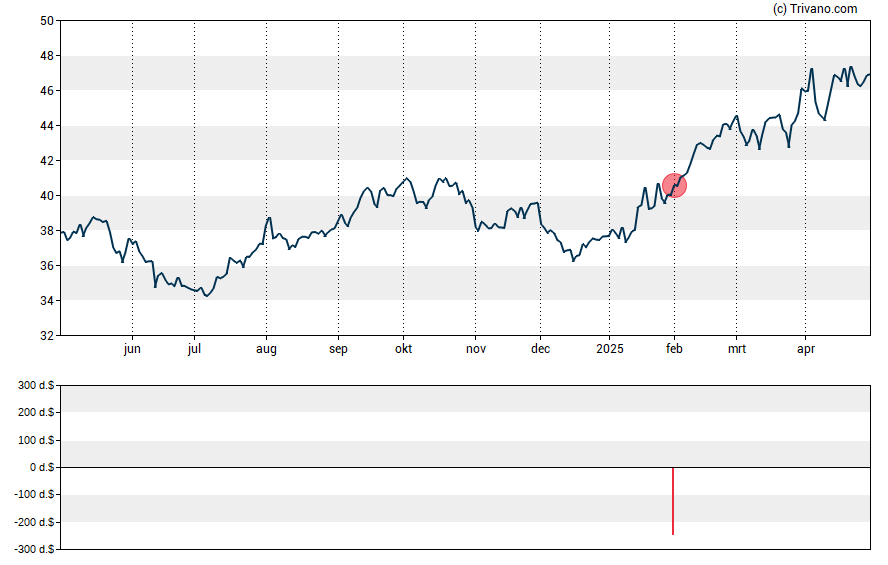Viewport: 888px width, 565px height.
Task: Click the '2025' year axis label
Action: coord(609,349)
